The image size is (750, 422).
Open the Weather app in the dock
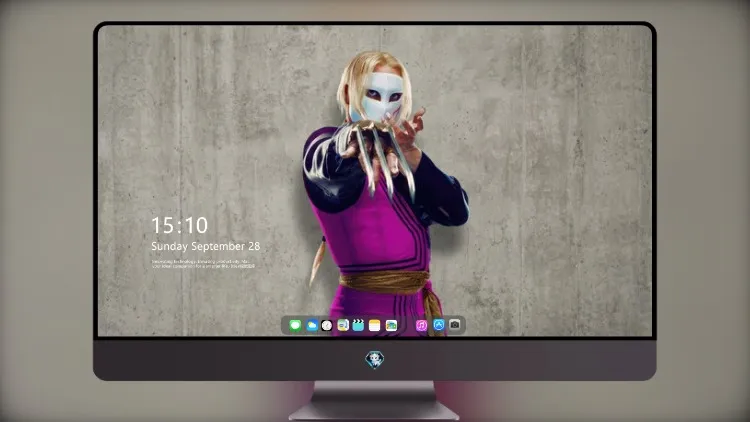311,325
